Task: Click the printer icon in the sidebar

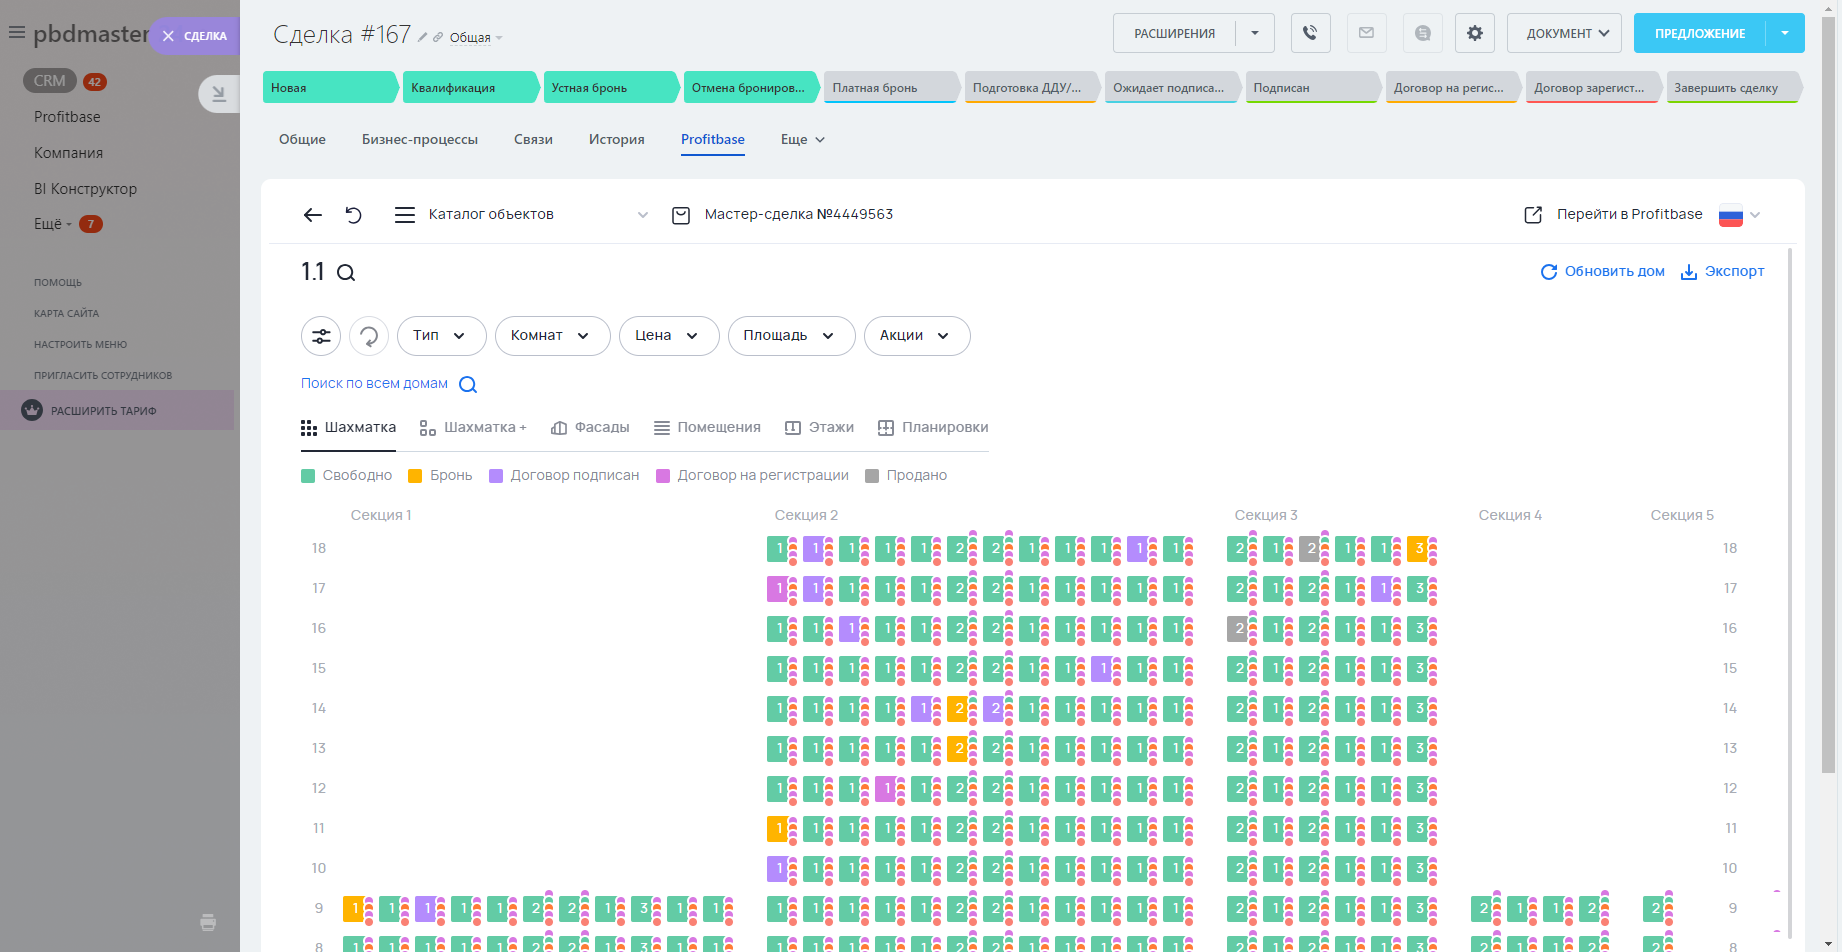Action: coord(208,922)
